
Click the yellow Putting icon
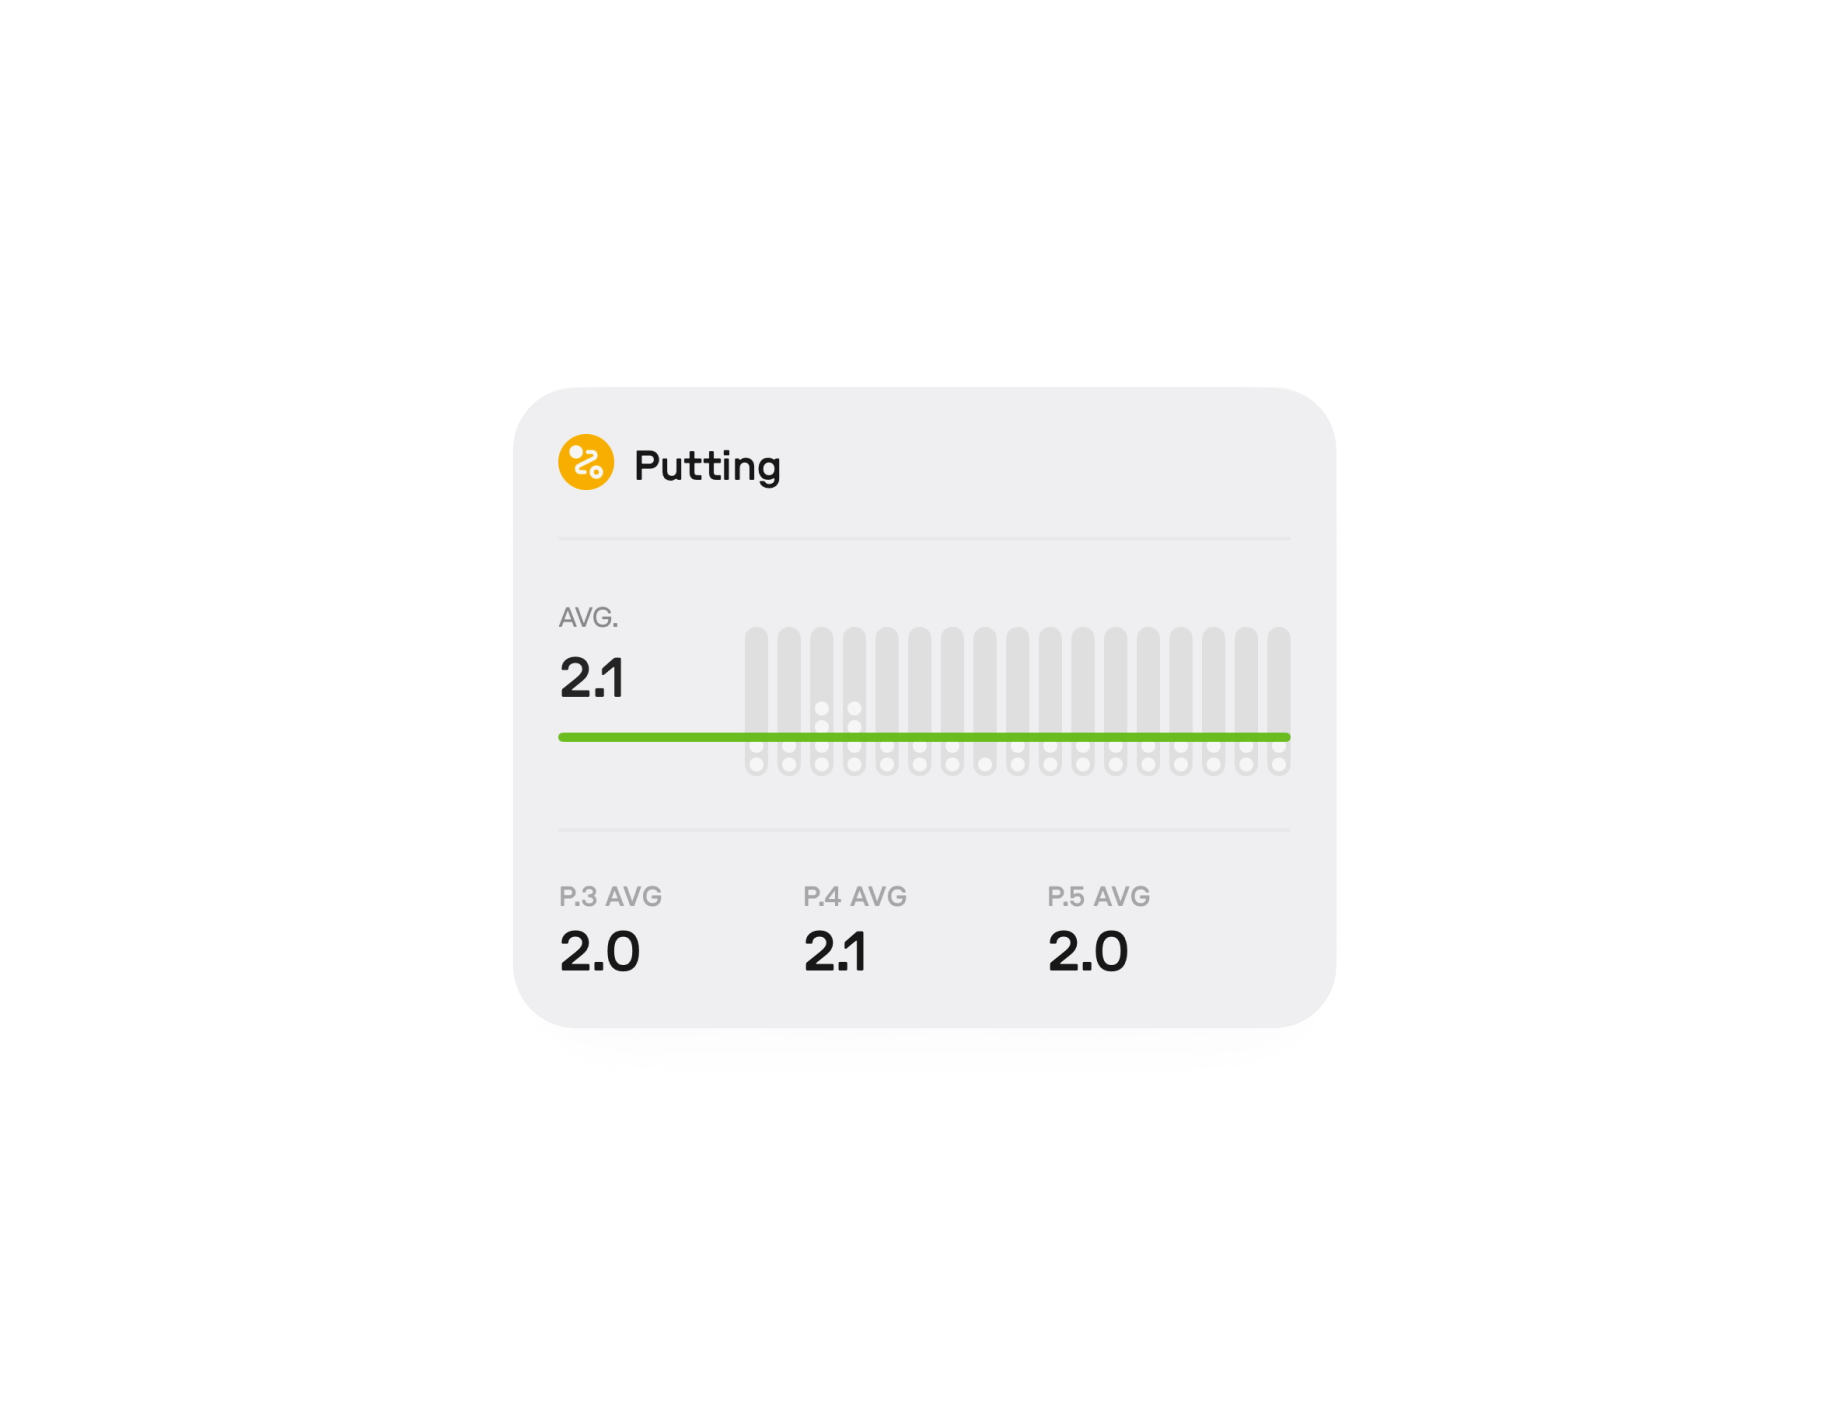(x=586, y=462)
